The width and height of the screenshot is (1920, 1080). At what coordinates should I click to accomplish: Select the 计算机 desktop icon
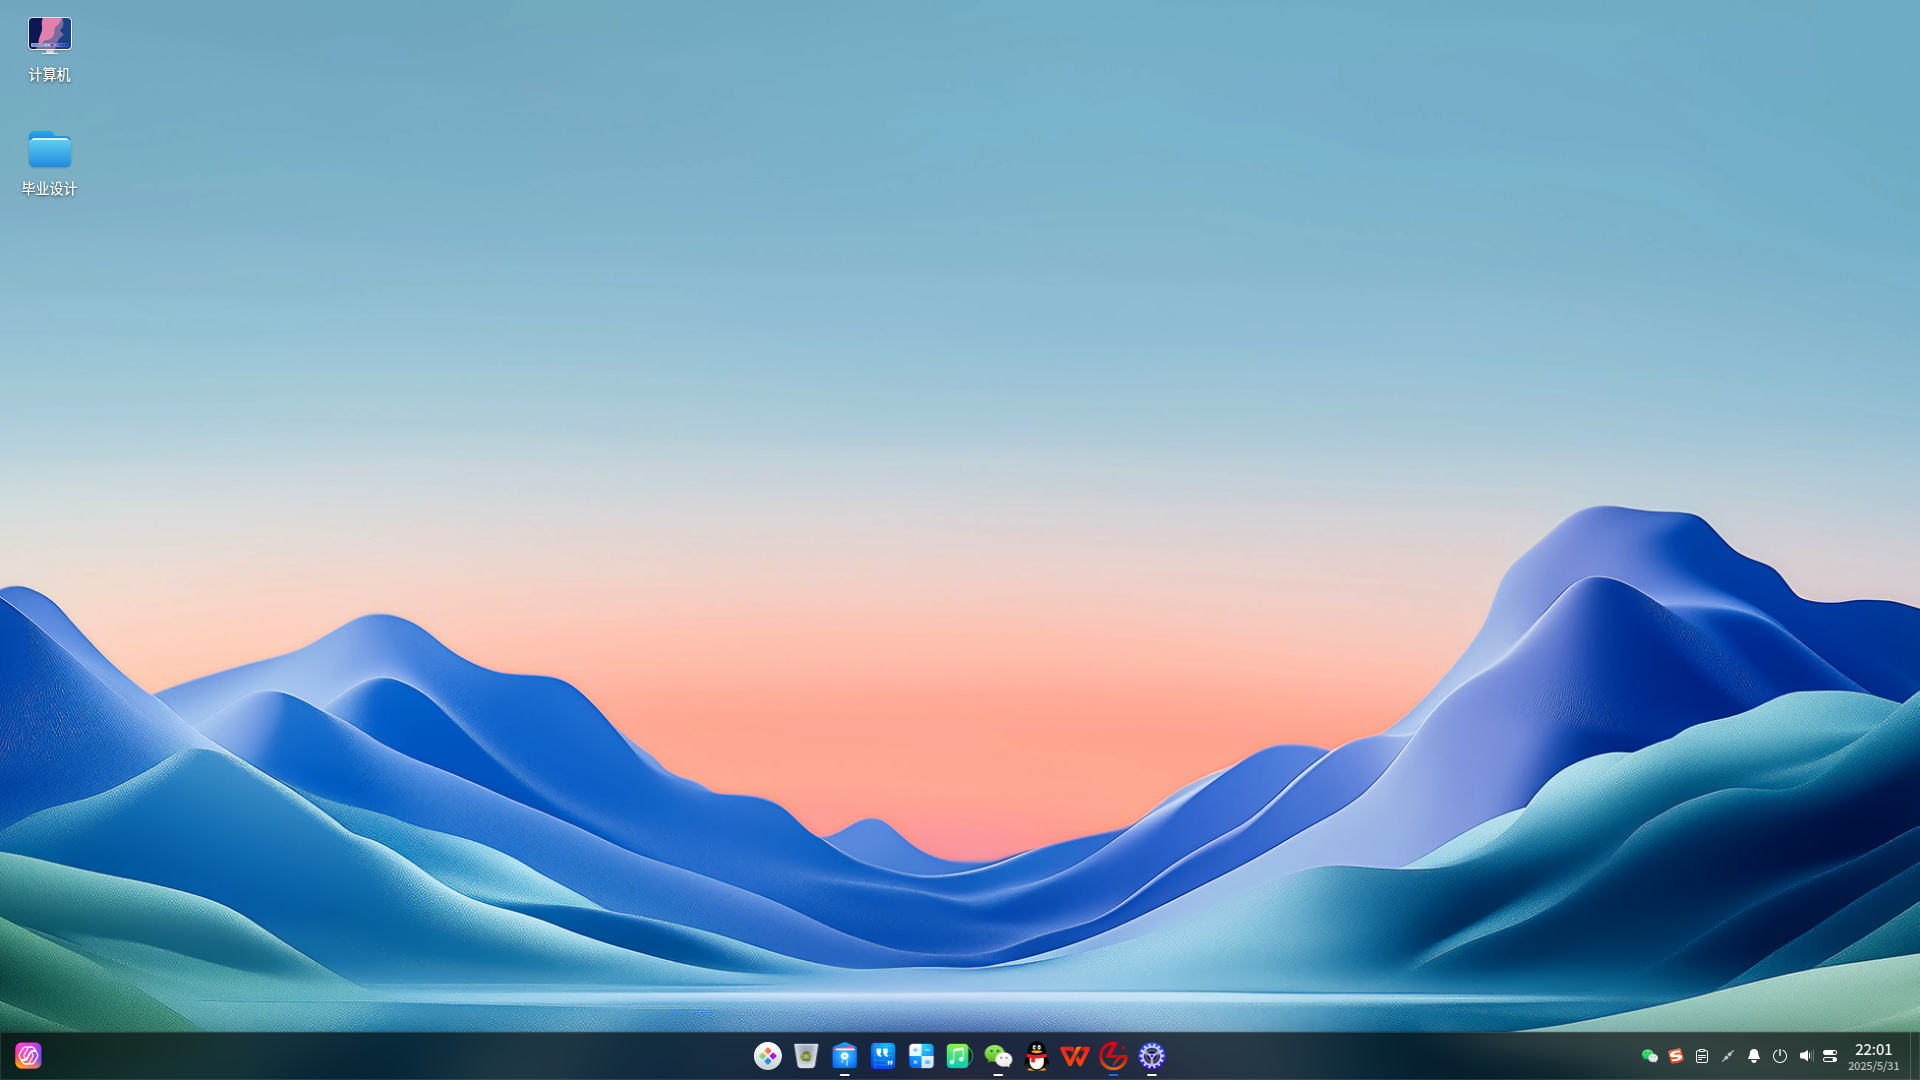(49, 50)
